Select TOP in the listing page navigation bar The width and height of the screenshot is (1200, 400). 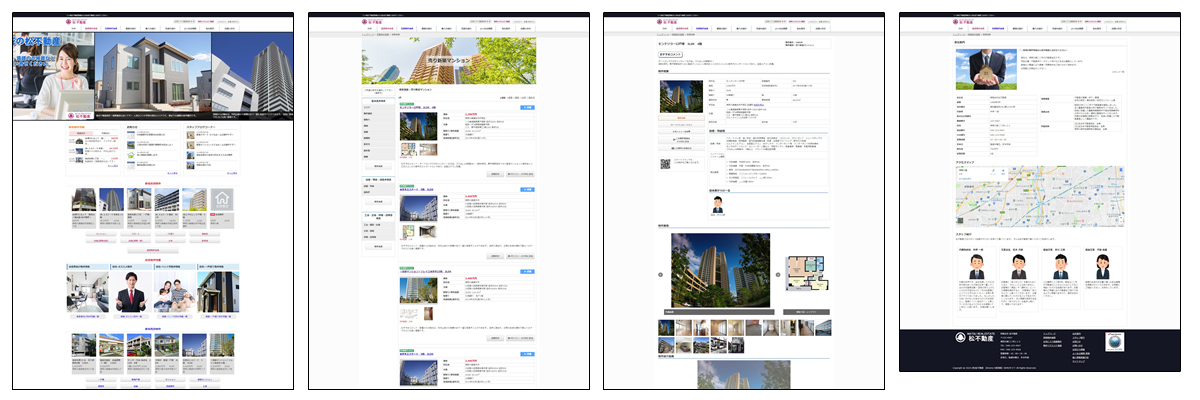pos(370,29)
